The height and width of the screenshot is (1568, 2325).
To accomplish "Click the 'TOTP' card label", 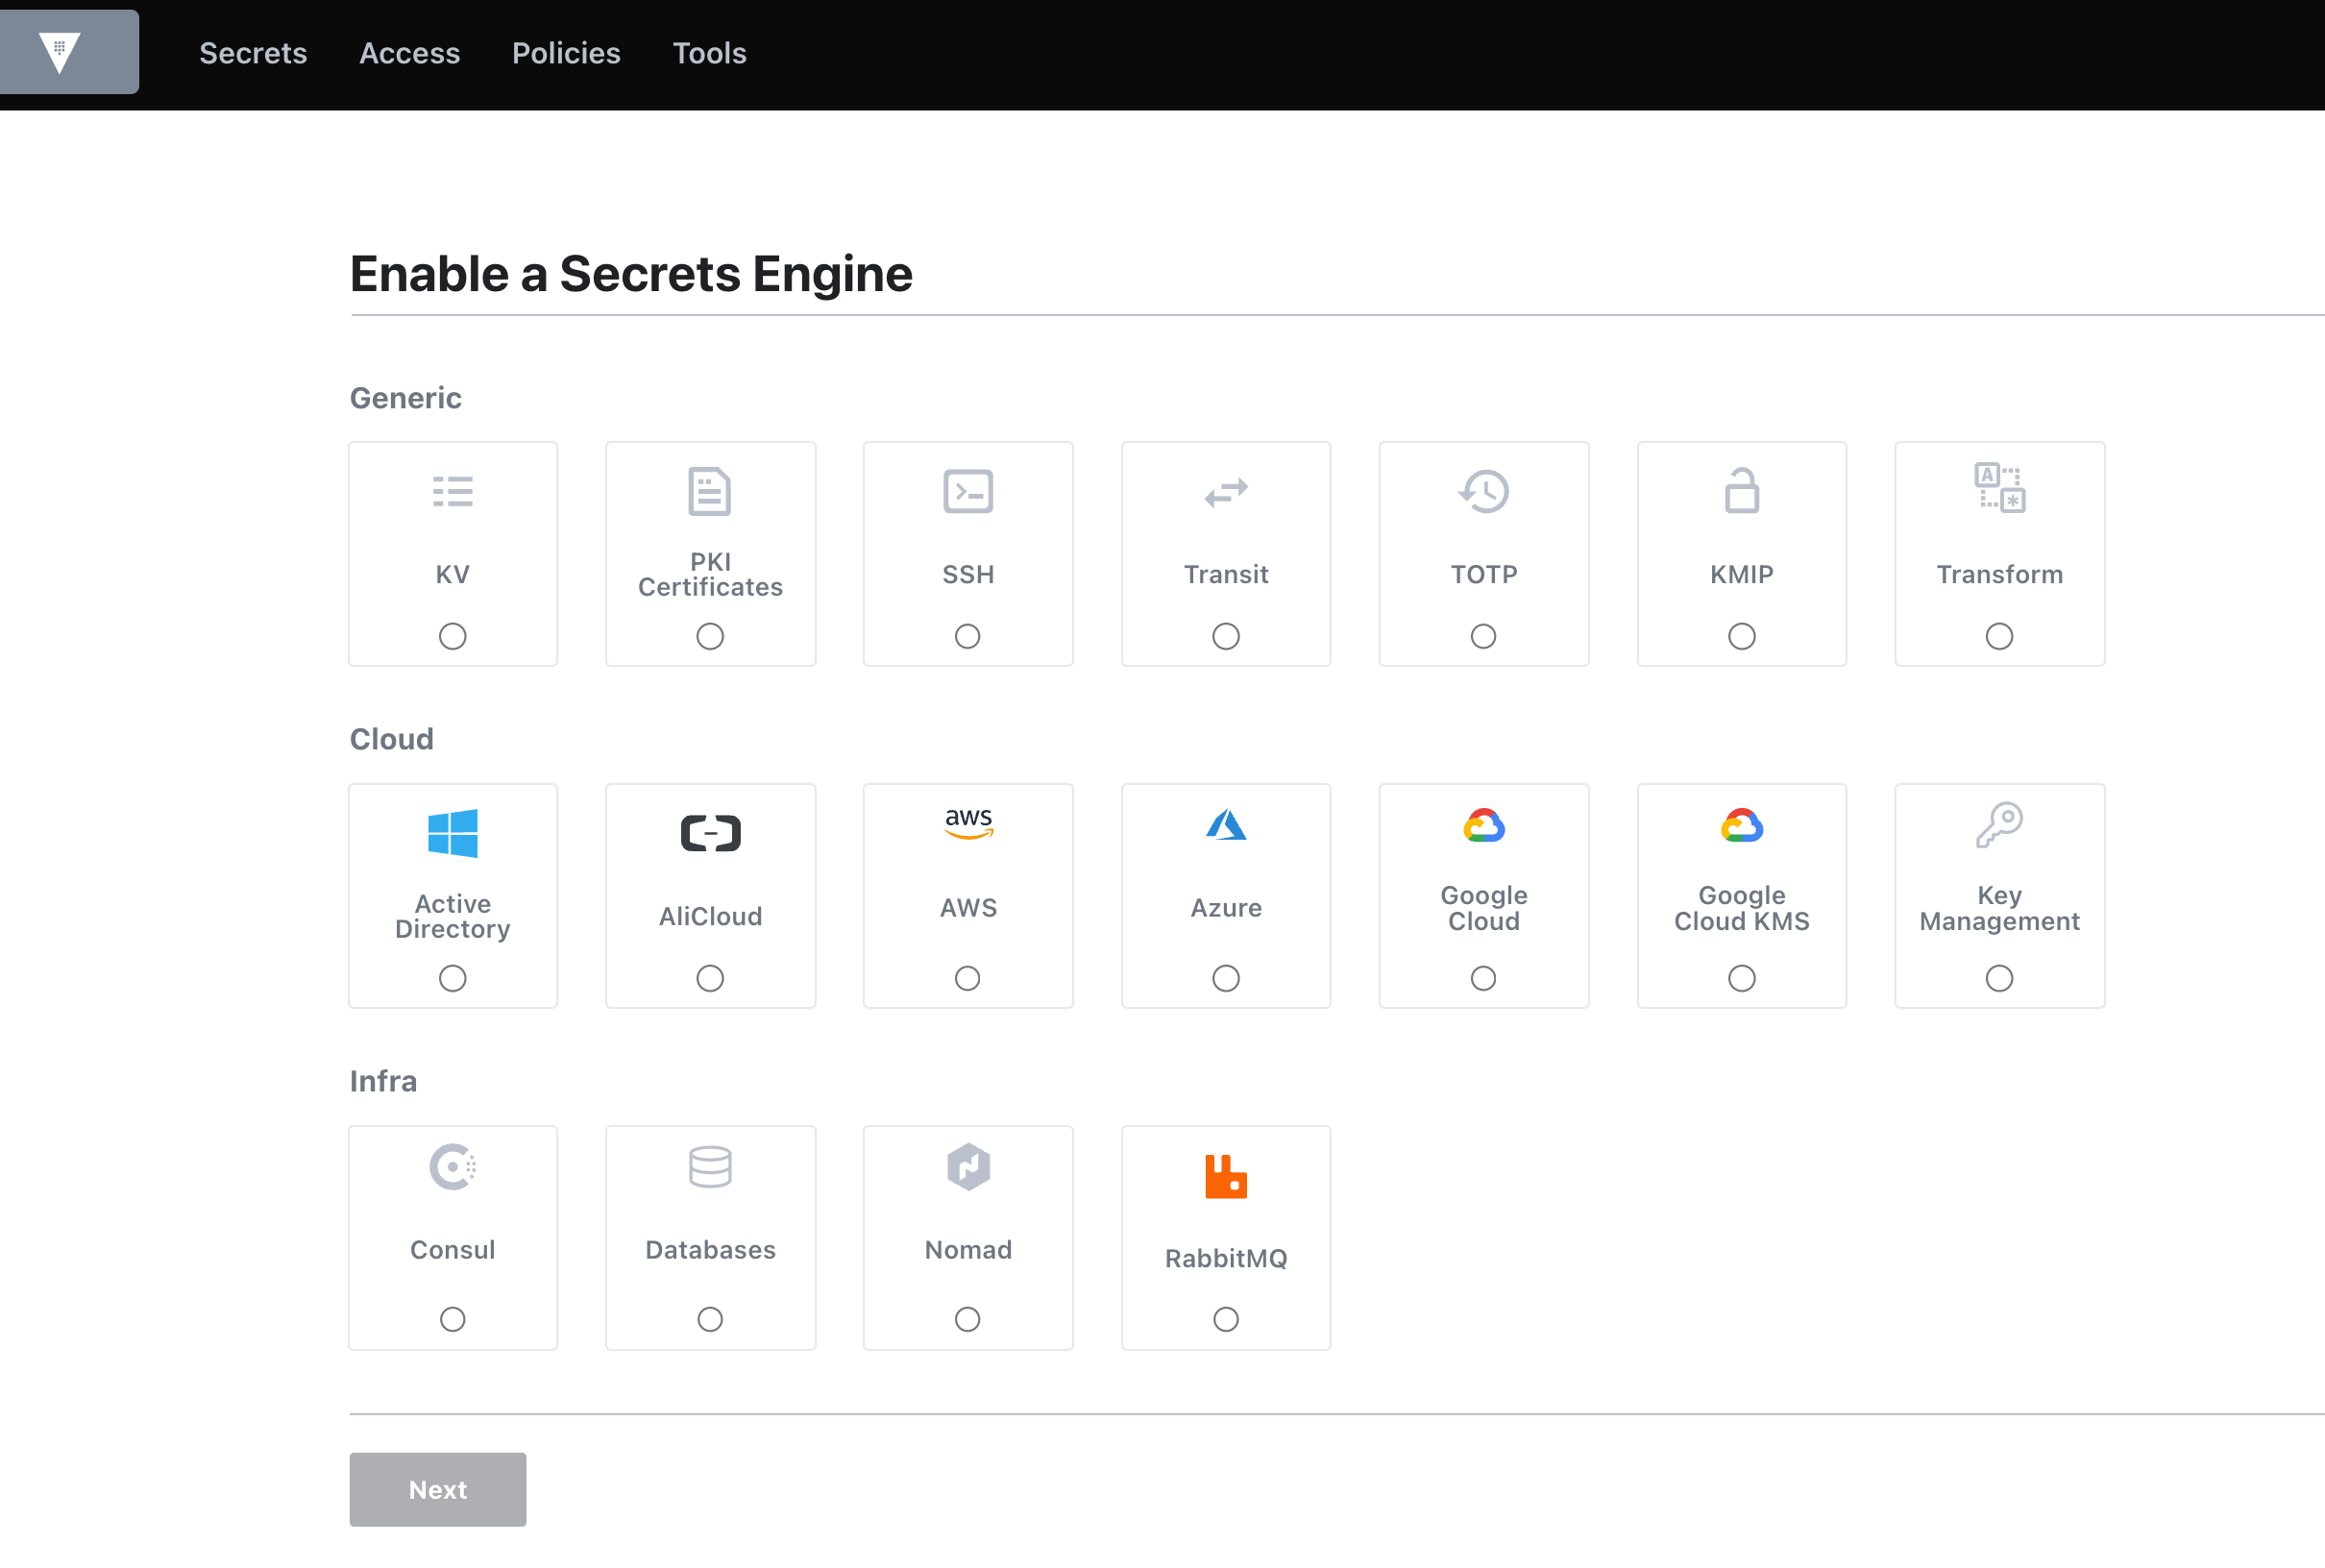I will click(x=1484, y=574).
